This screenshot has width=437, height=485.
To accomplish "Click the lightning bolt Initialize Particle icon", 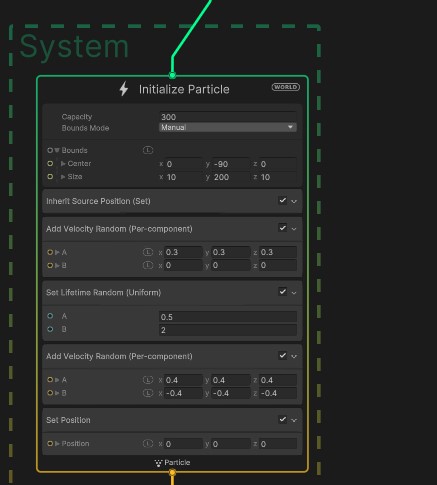I will 124,89.
